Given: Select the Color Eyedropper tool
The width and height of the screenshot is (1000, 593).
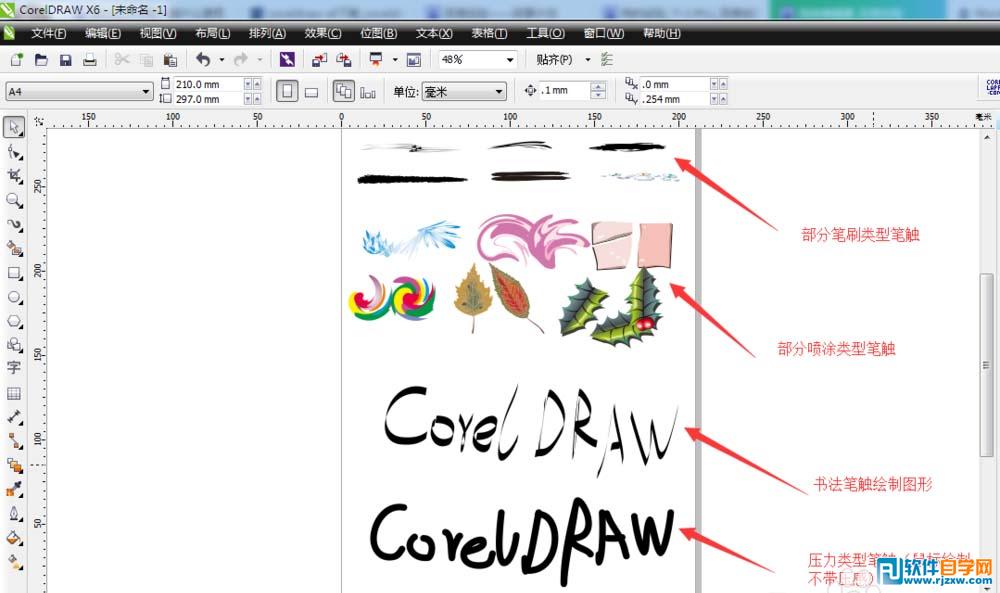Looking at the screenshot, I should (14, 489).
